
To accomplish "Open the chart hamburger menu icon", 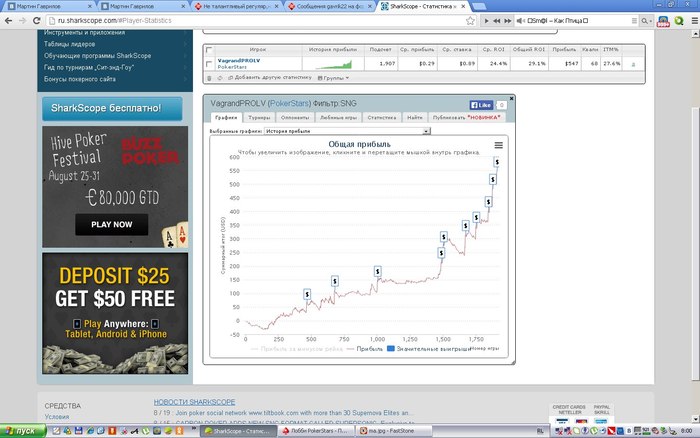I will click(499, 145).
